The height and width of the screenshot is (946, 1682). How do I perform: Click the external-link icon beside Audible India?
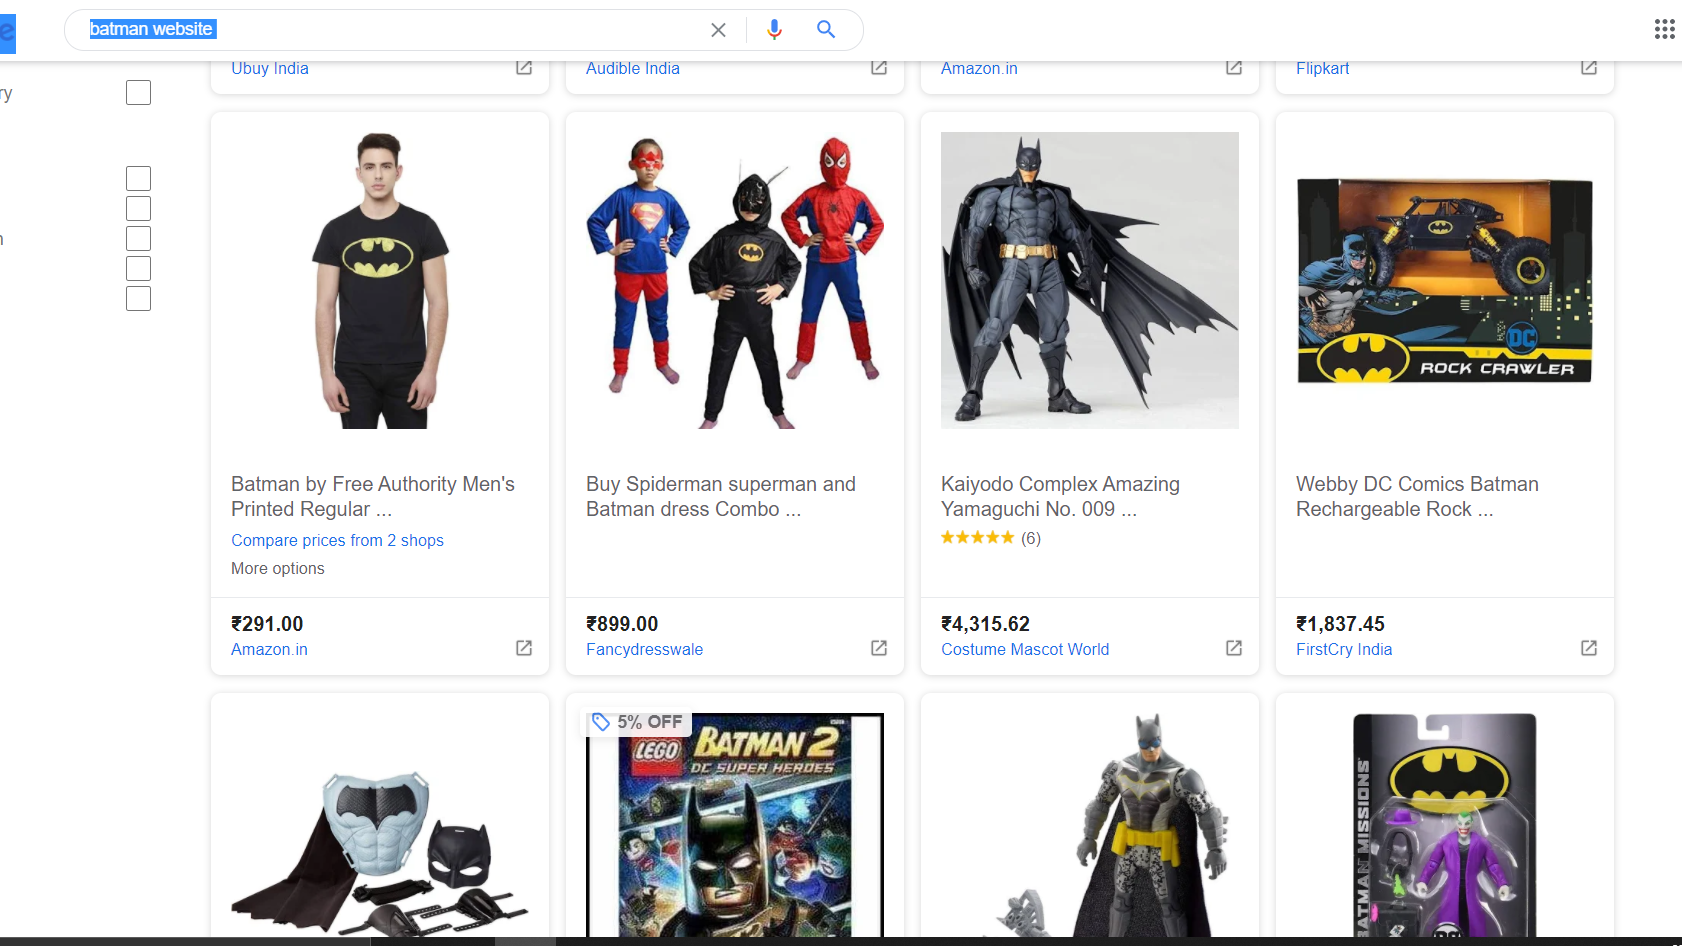879,67
